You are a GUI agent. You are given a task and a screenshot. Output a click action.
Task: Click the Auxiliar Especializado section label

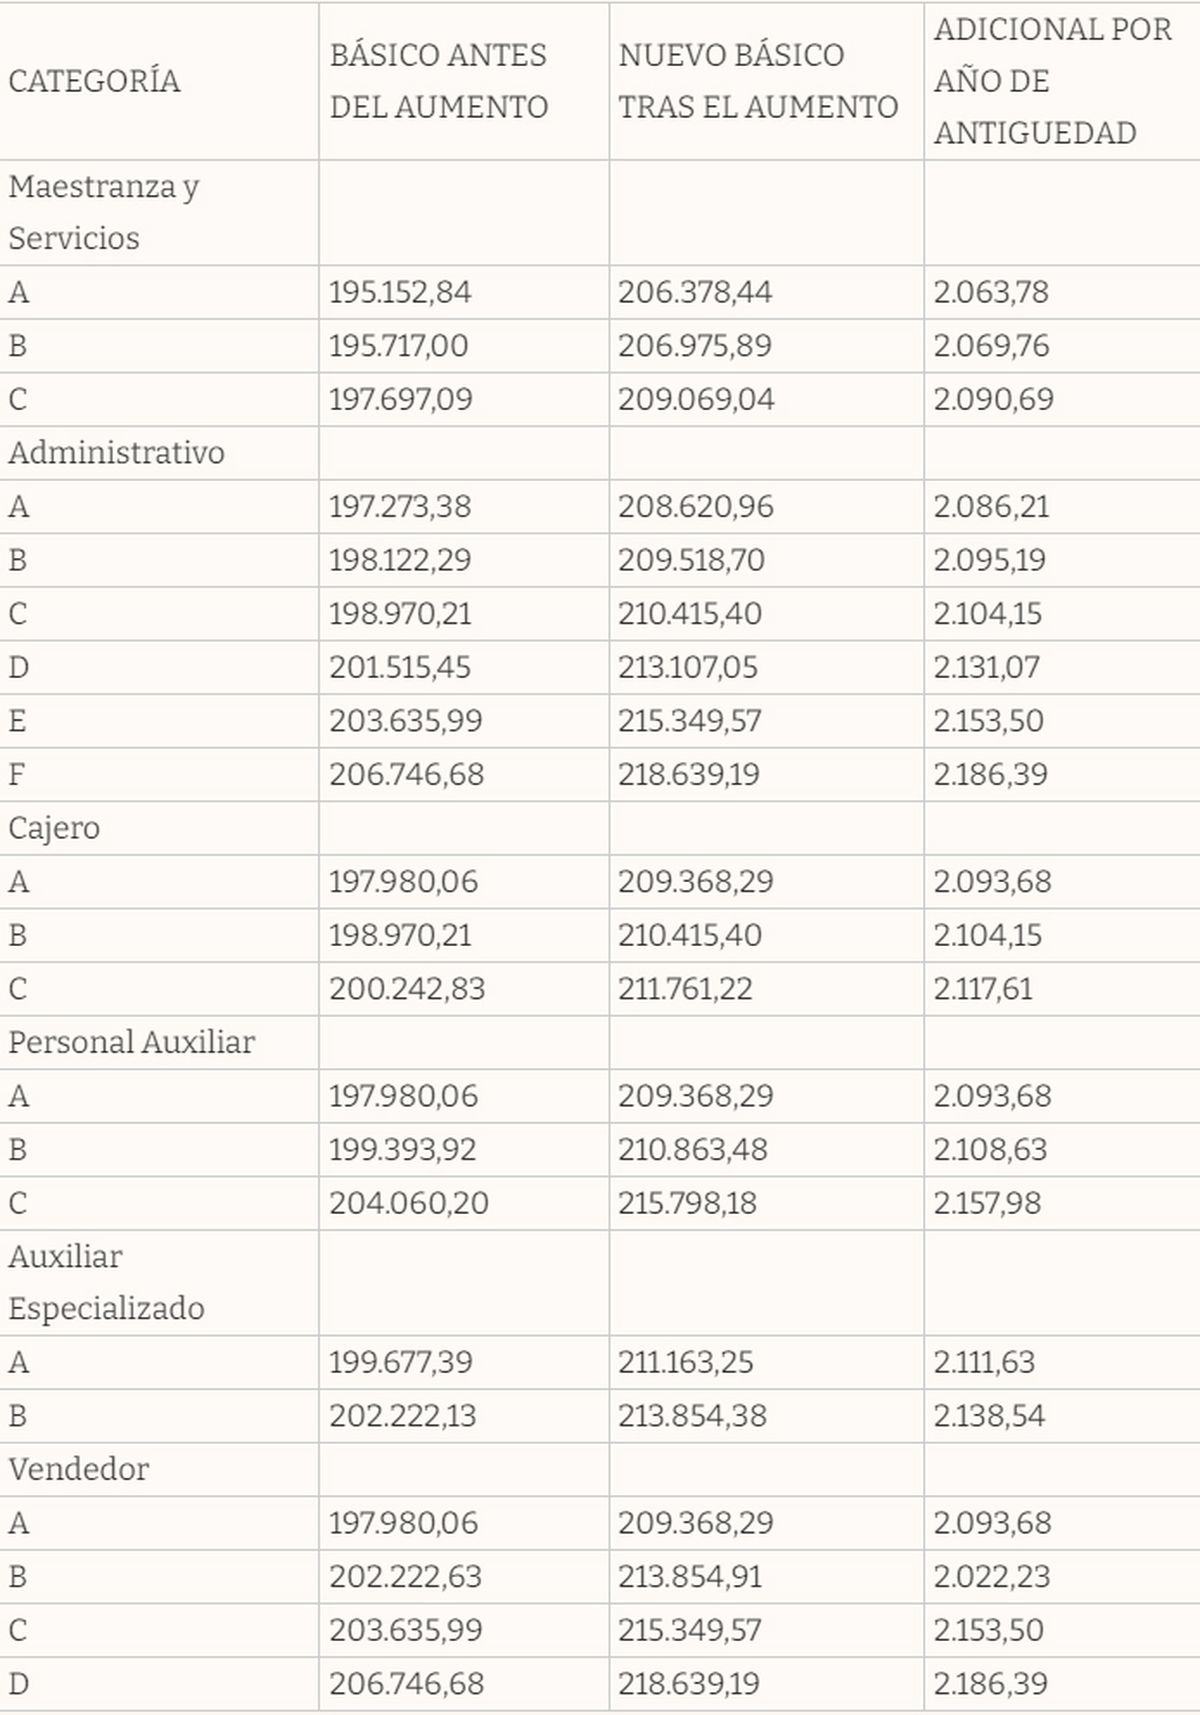pos(106,1282)
